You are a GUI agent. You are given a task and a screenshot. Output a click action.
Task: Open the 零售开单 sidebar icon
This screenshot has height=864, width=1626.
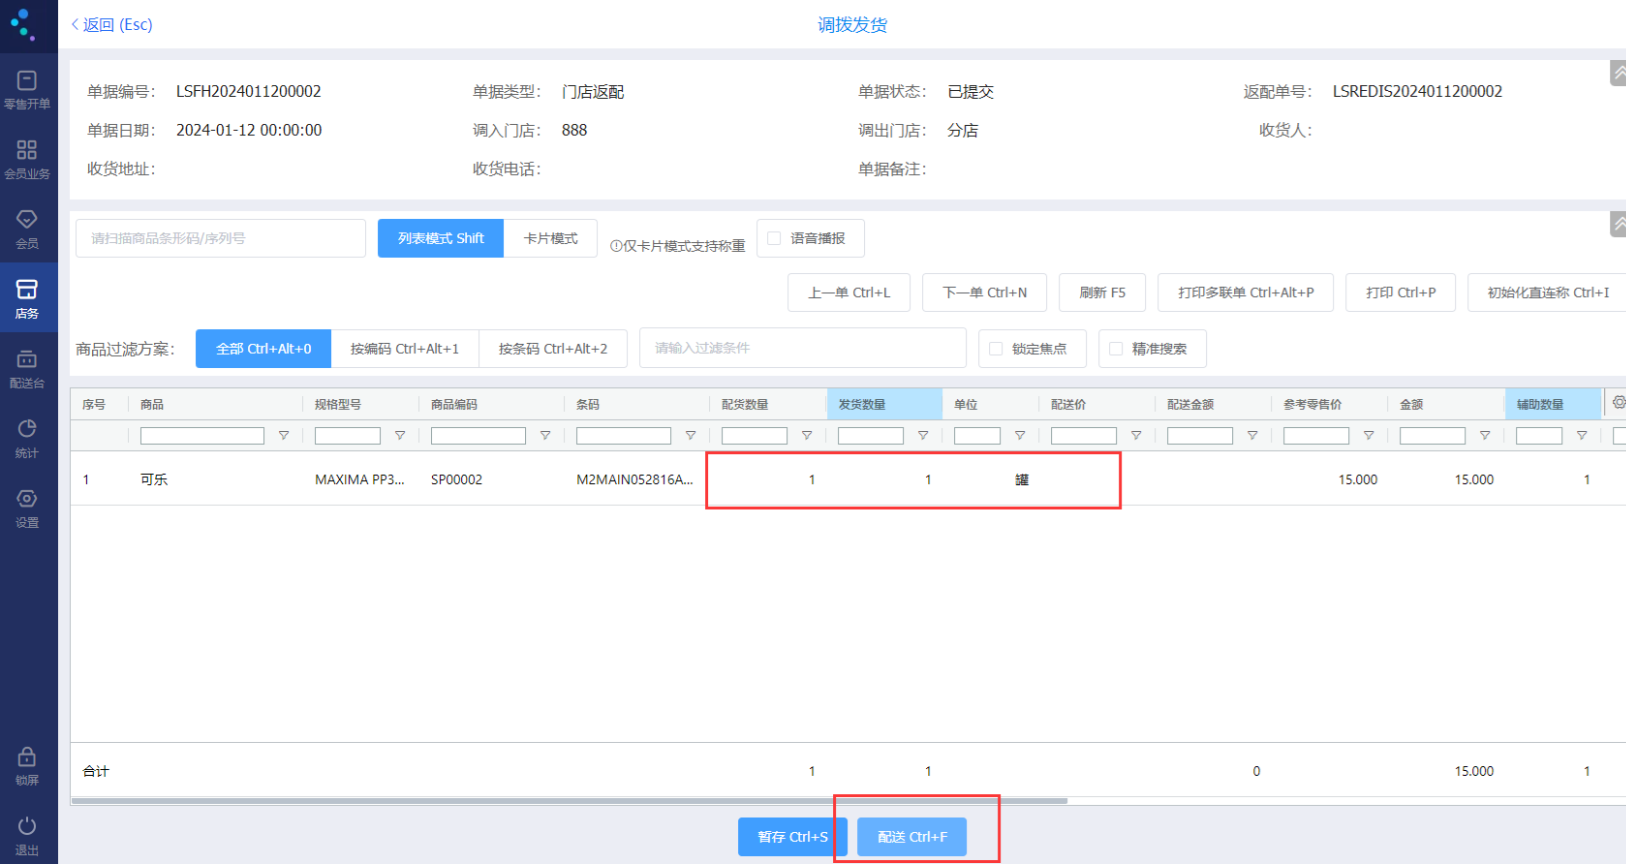pyautogui.click(x=27, y=89)
